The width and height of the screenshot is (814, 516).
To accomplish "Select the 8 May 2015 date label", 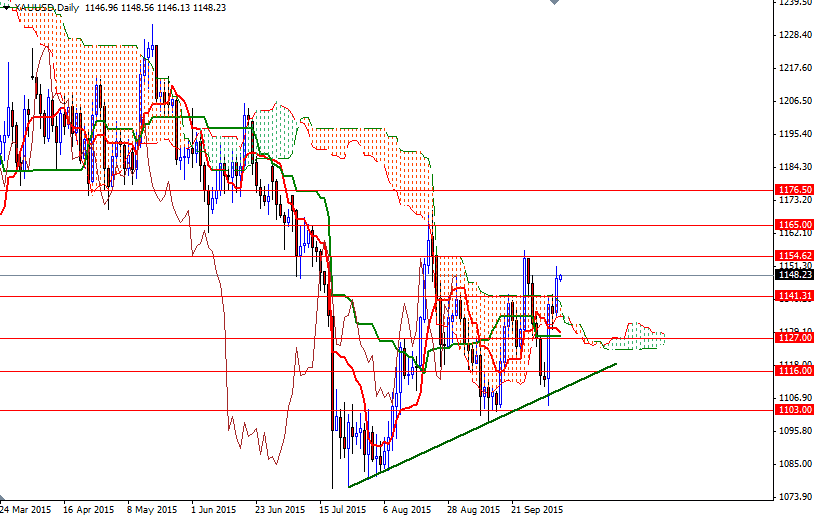I will click(x=151, y=509).
